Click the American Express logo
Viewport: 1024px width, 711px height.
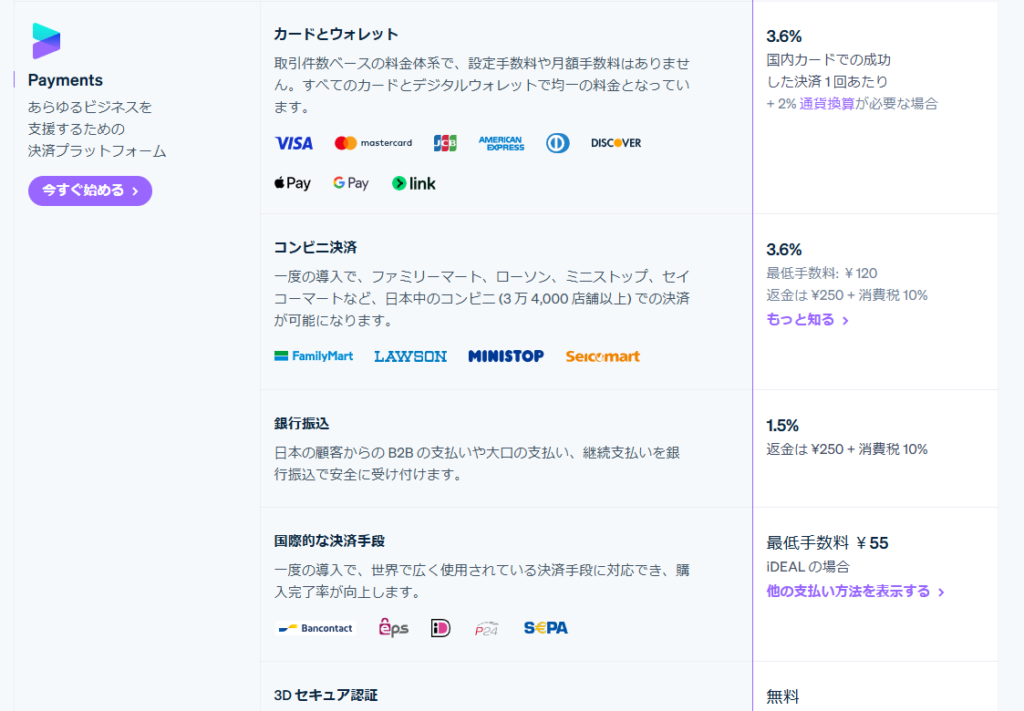coord(501,143)
